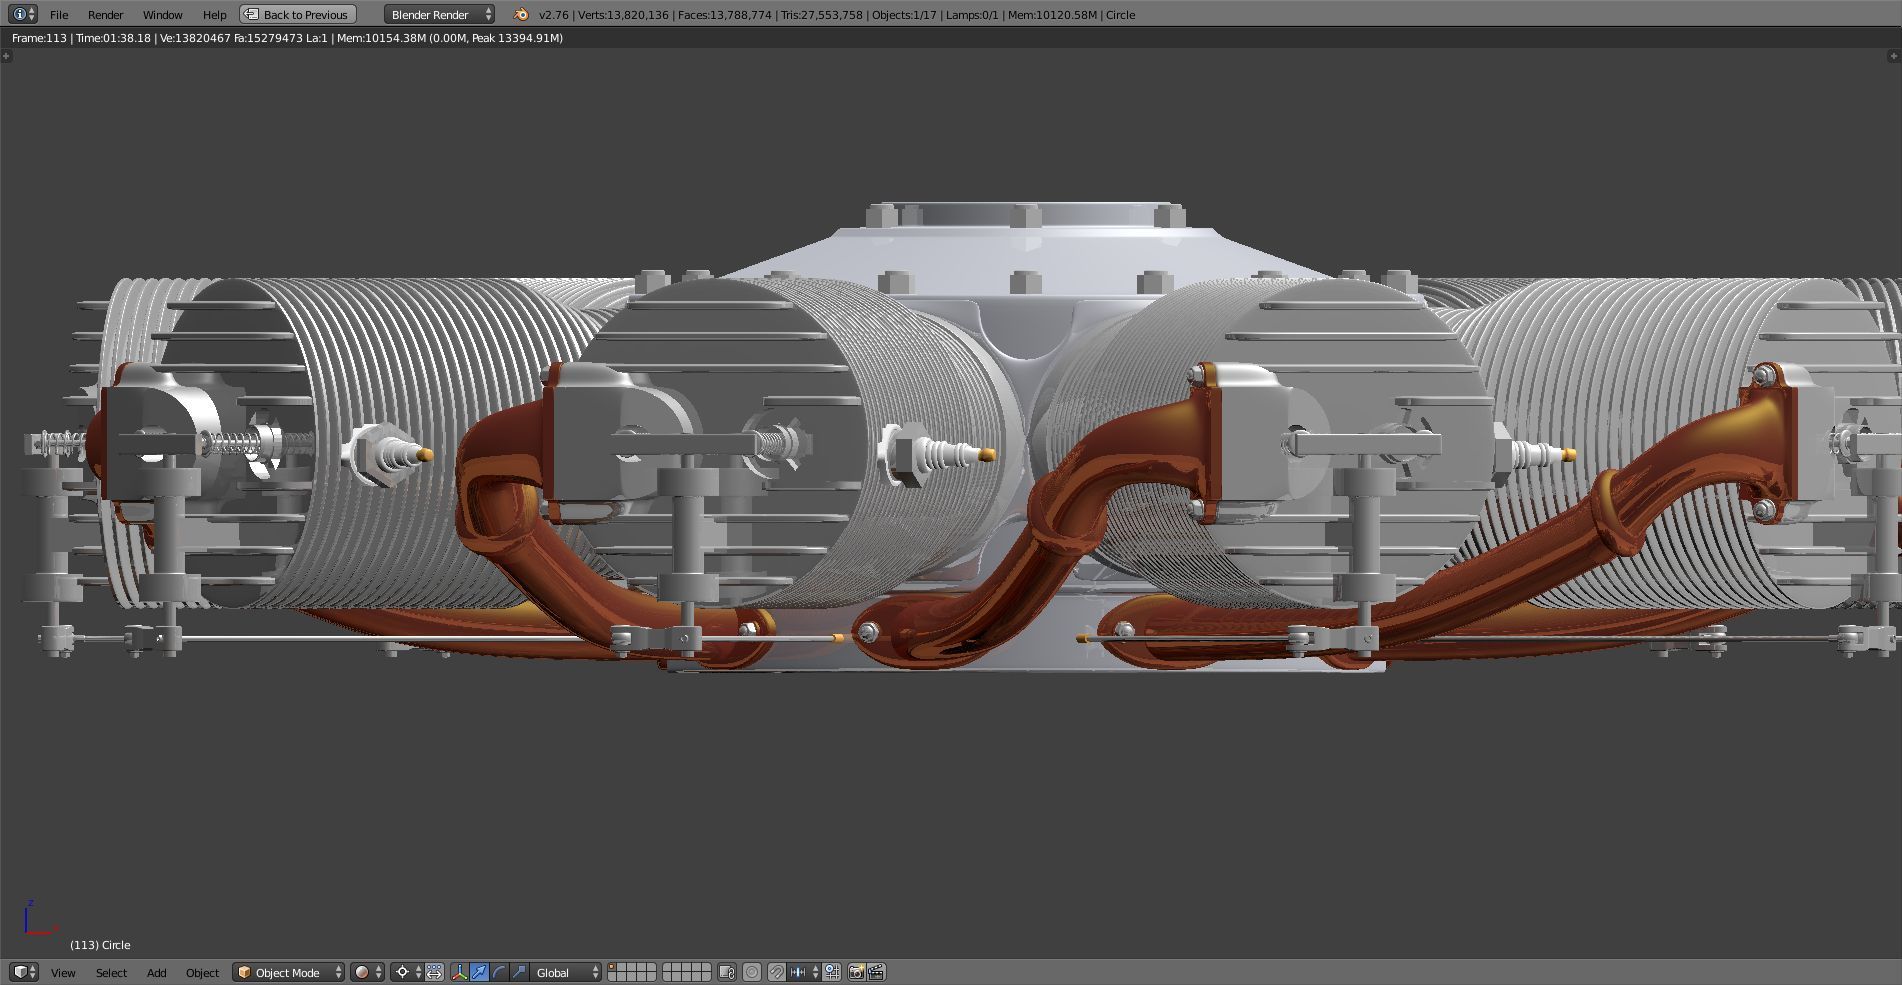Toggle snap during transform magnet

pyautogui.click(x=776, y=972)
